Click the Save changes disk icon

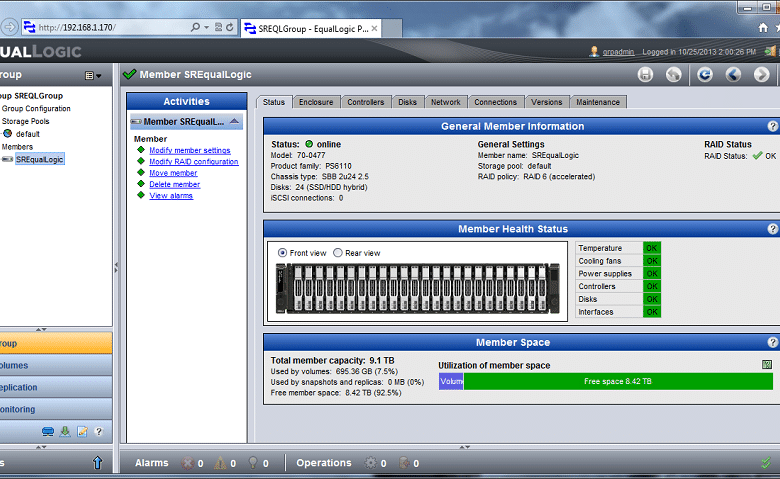click(x=645, y=75)
